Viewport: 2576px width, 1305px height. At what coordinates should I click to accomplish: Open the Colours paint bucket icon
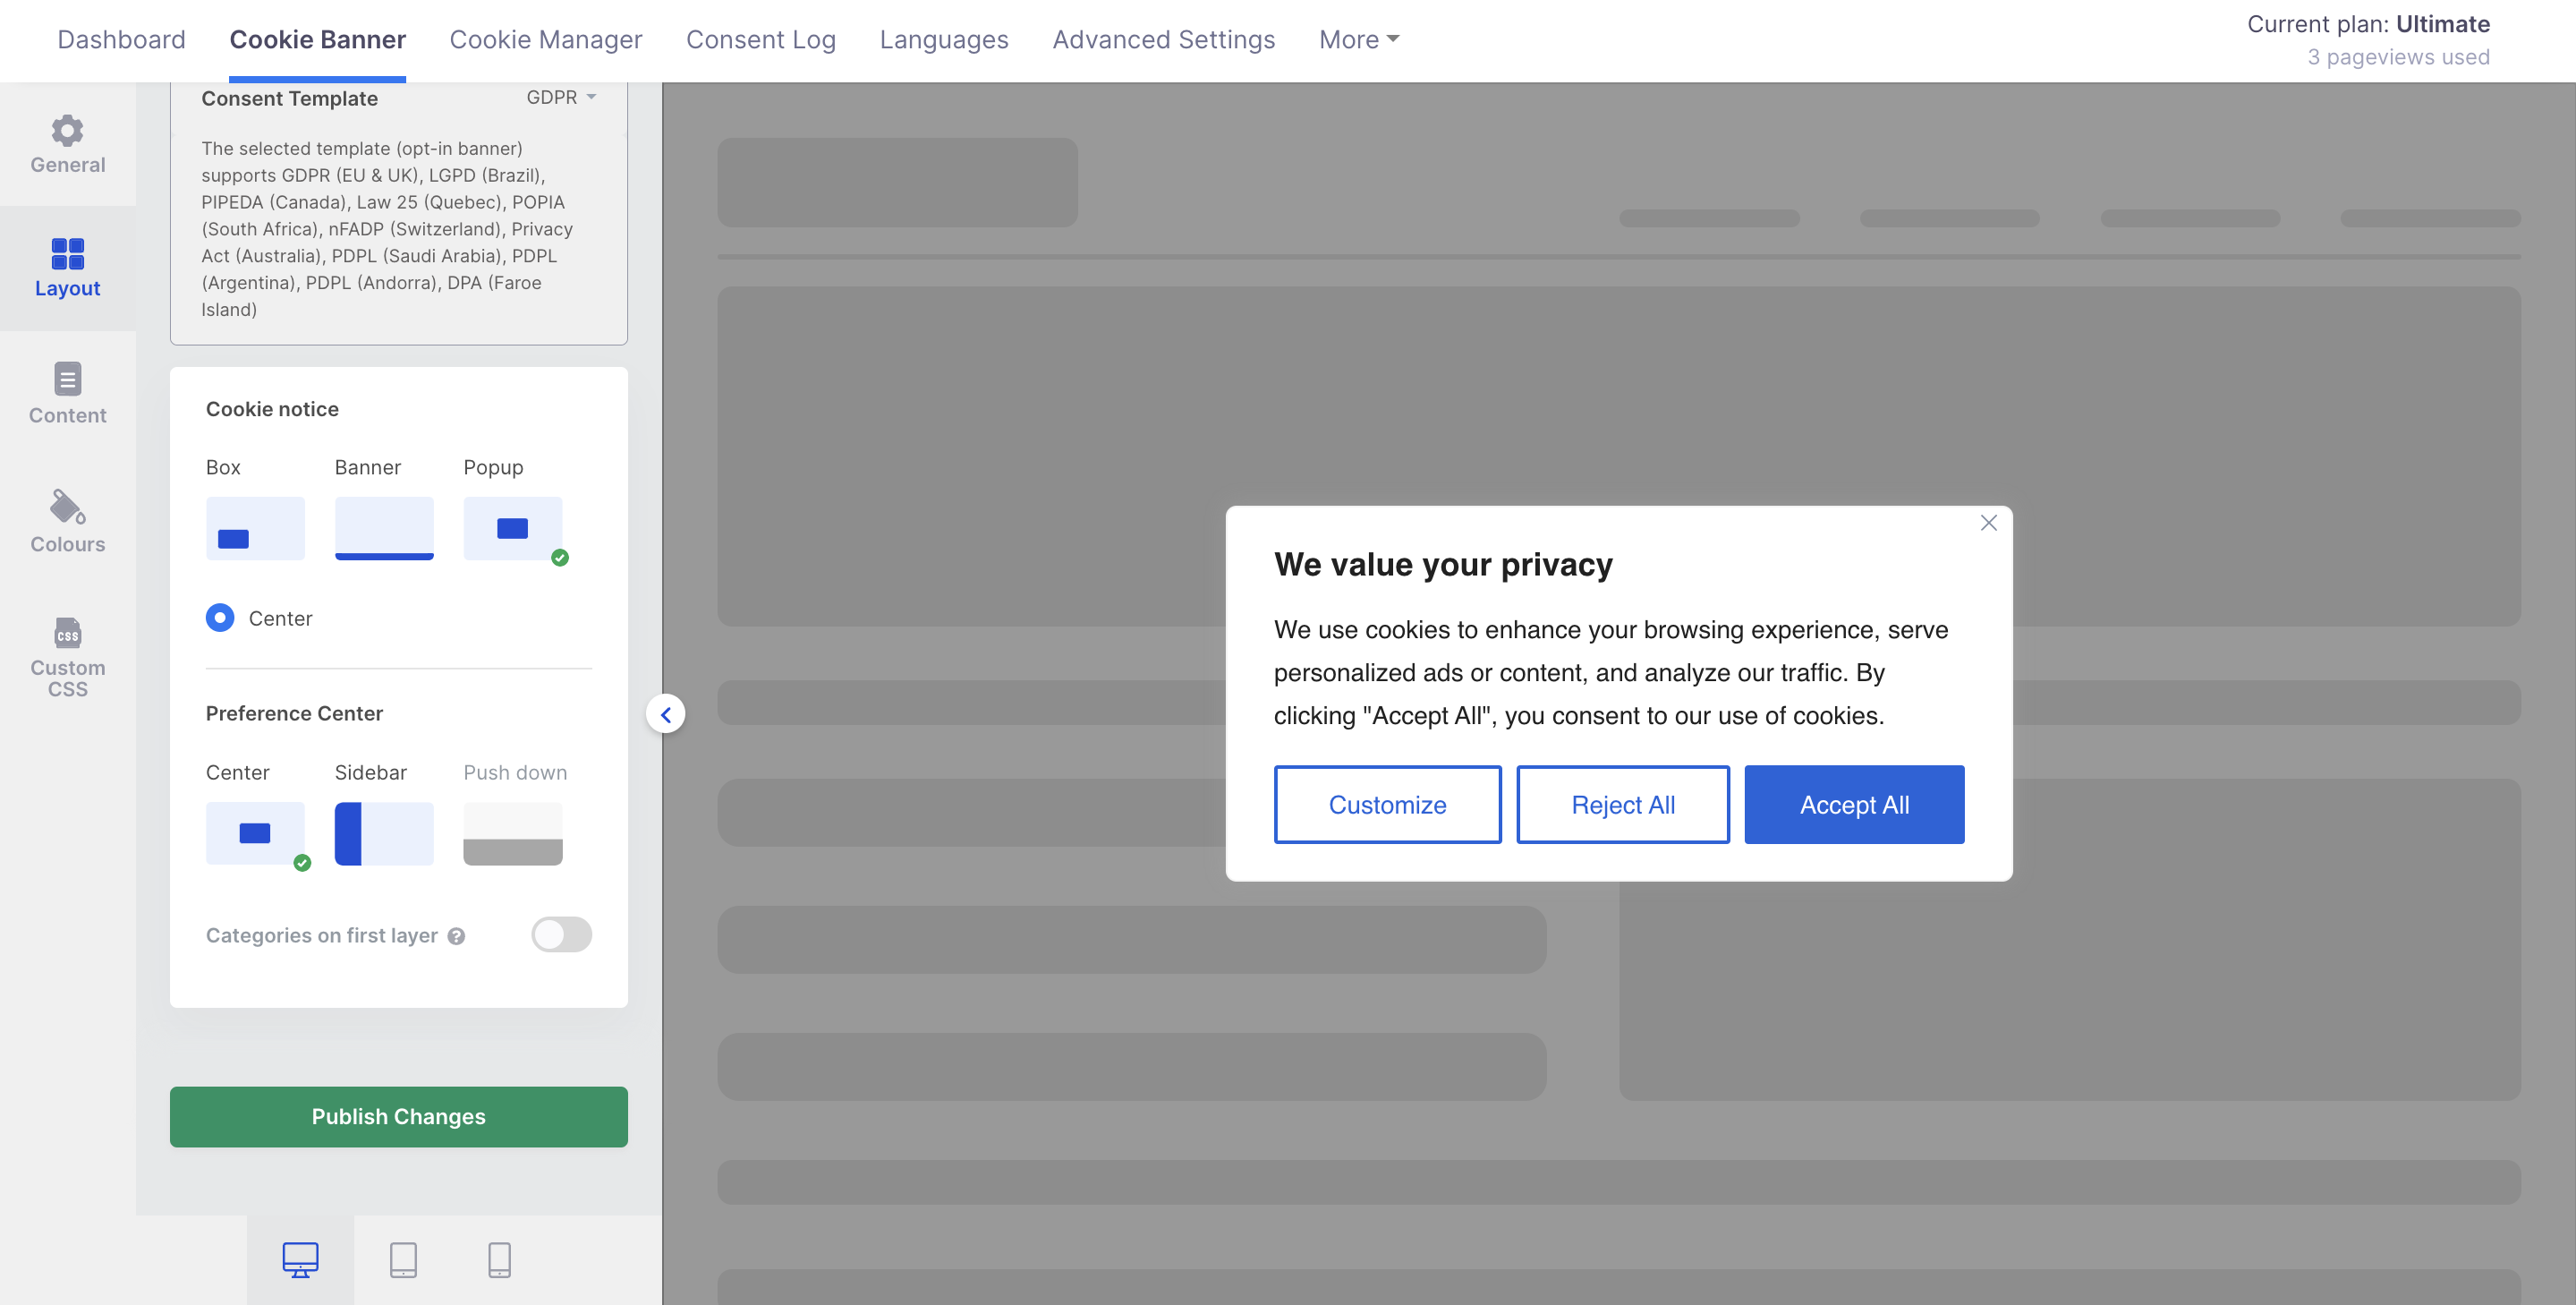click(67, 506)
